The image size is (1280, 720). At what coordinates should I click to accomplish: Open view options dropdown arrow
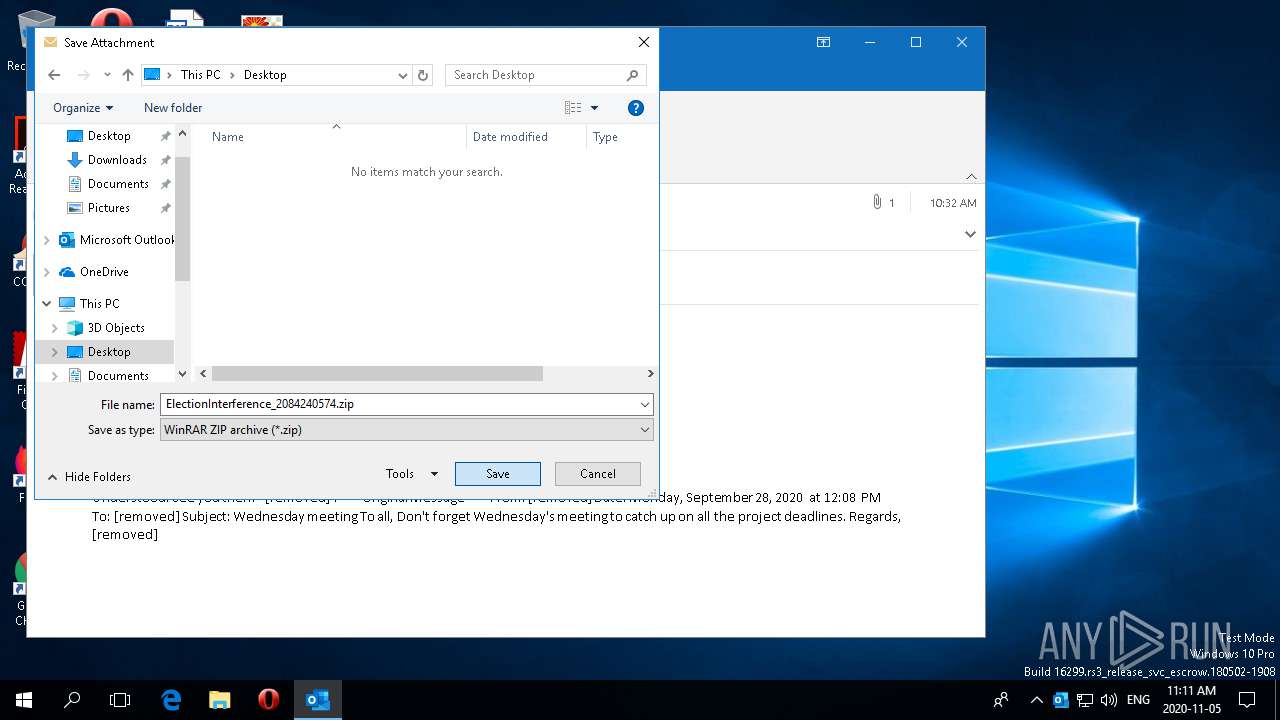pos(594,108)
